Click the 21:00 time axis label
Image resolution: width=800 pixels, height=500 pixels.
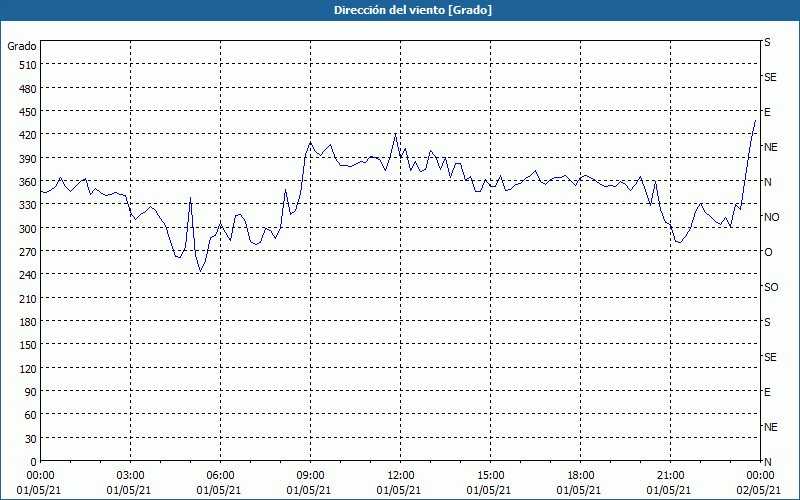[670, 476]
